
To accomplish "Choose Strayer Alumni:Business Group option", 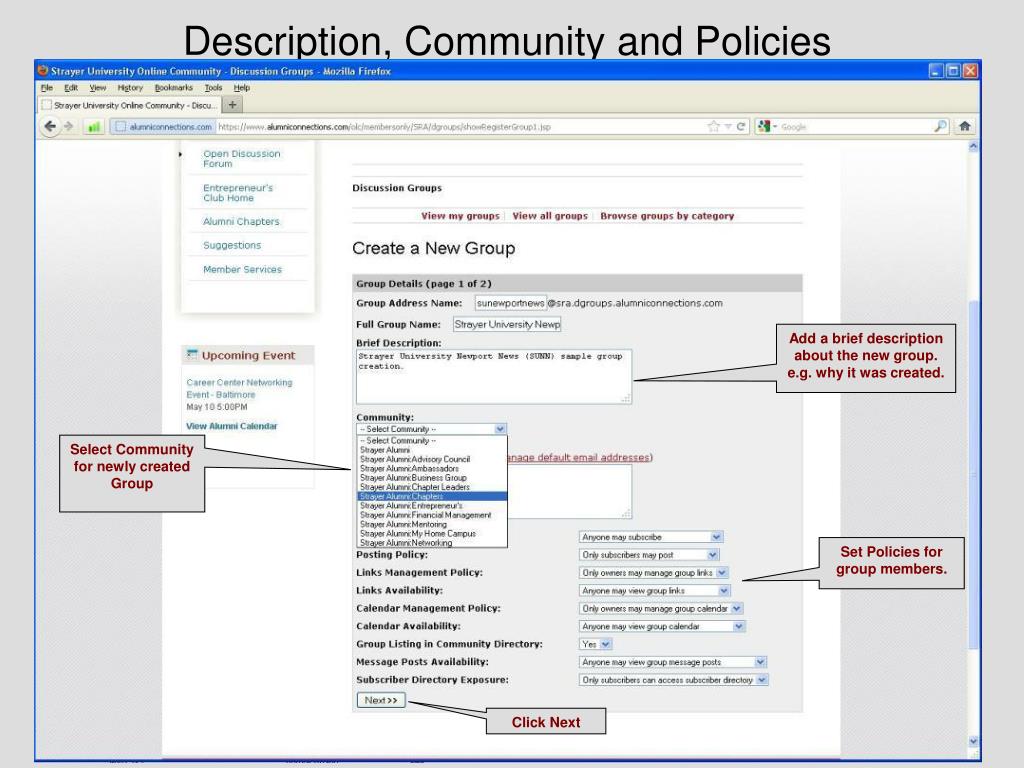I will tap(432, 477).
